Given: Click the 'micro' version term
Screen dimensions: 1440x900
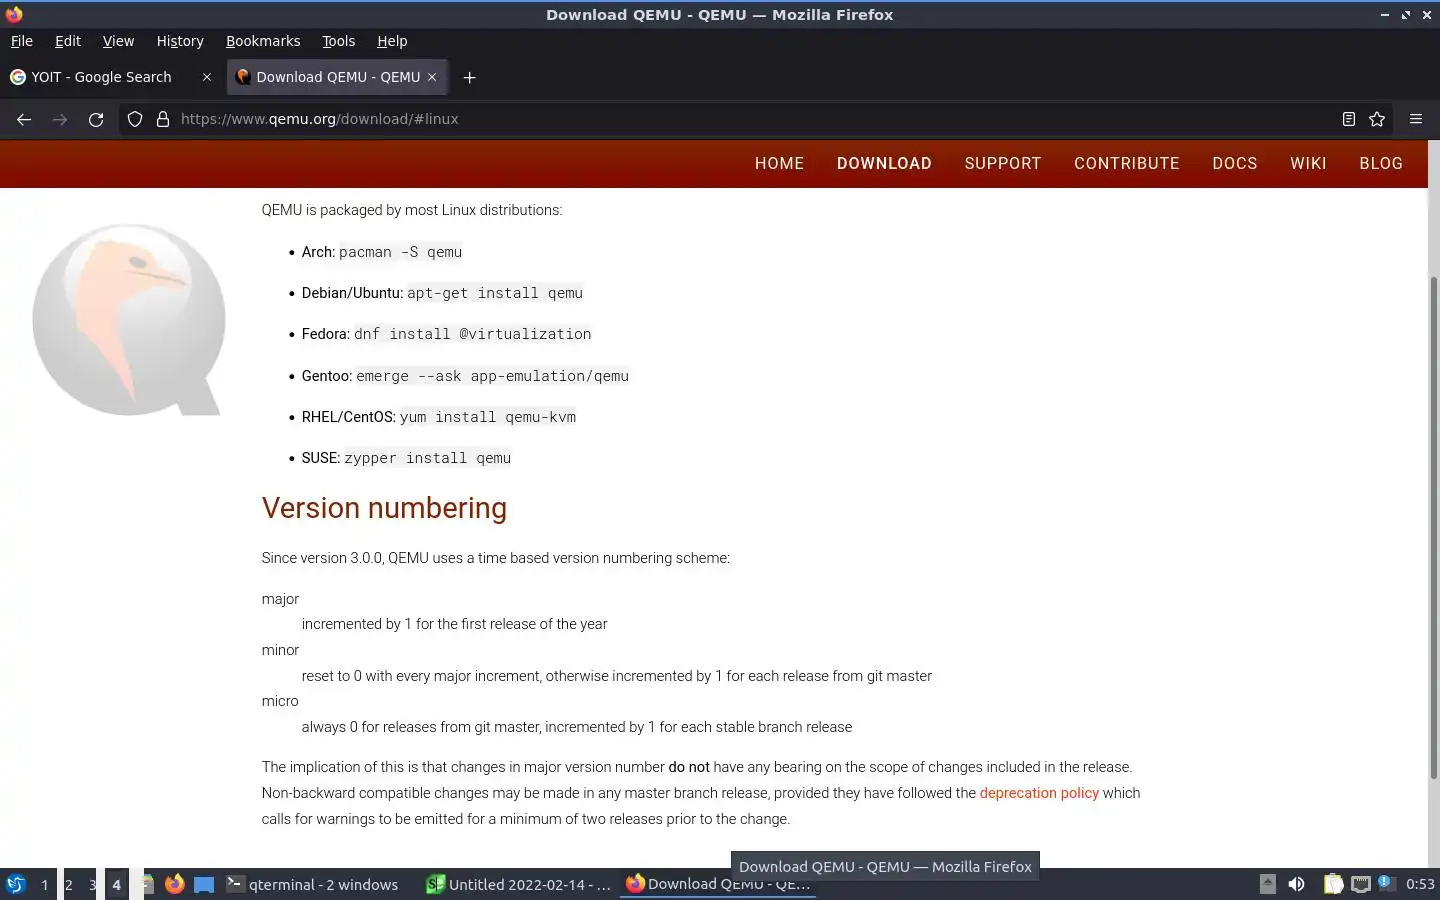Looking at the screenshot, I should coord(280,701).
